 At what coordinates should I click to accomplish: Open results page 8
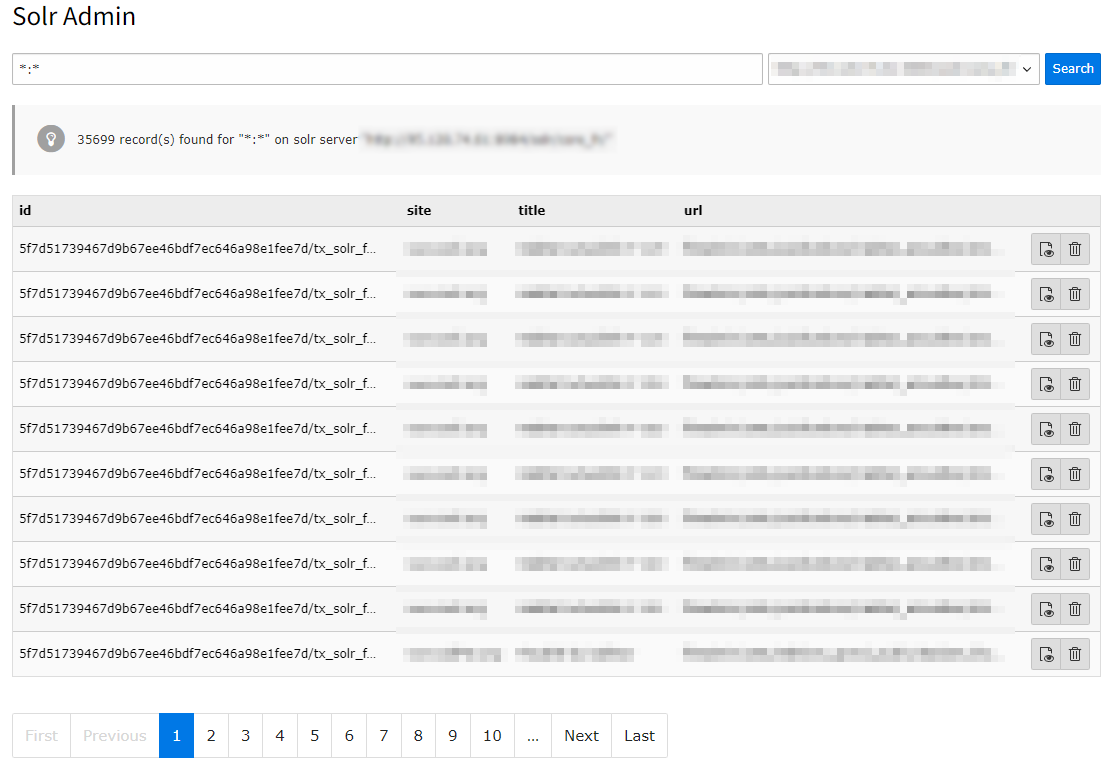click(x=418, y=736)
